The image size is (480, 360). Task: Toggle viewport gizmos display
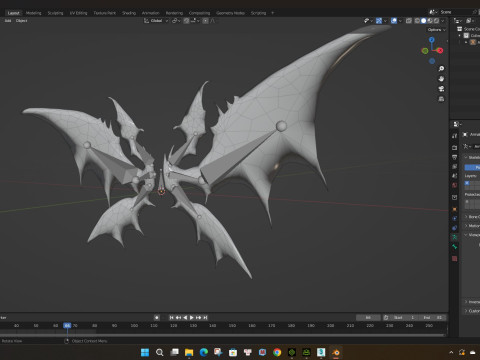(x=379, y=21)
